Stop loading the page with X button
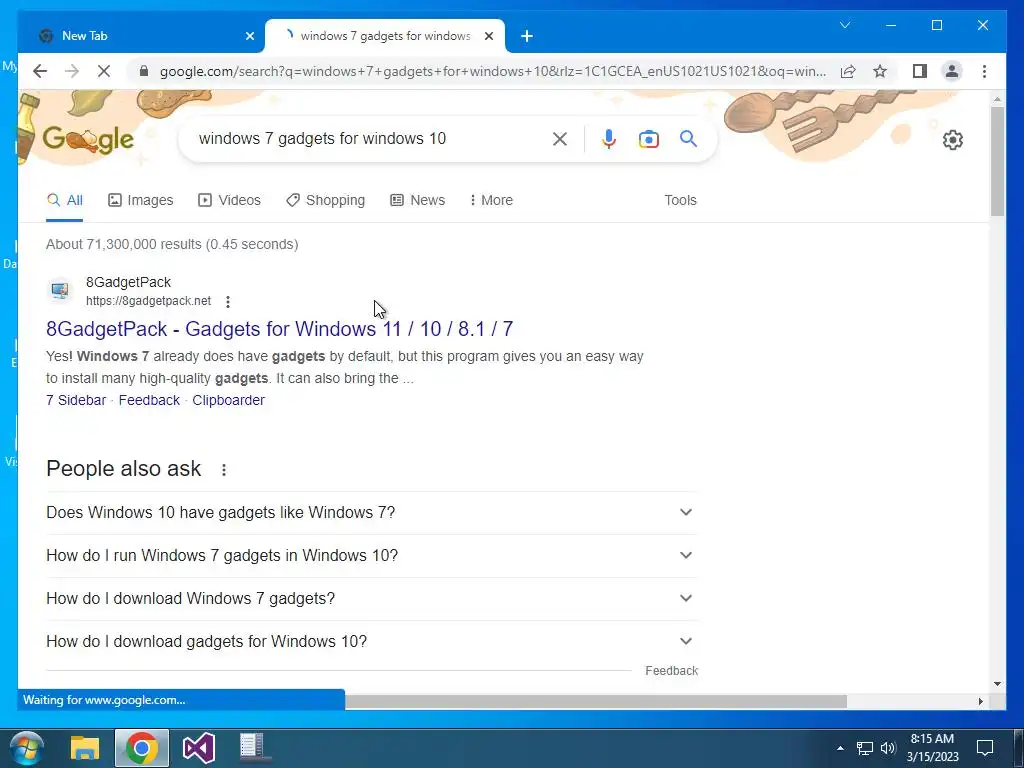The image size is (1024, 768). coord(104,71)
